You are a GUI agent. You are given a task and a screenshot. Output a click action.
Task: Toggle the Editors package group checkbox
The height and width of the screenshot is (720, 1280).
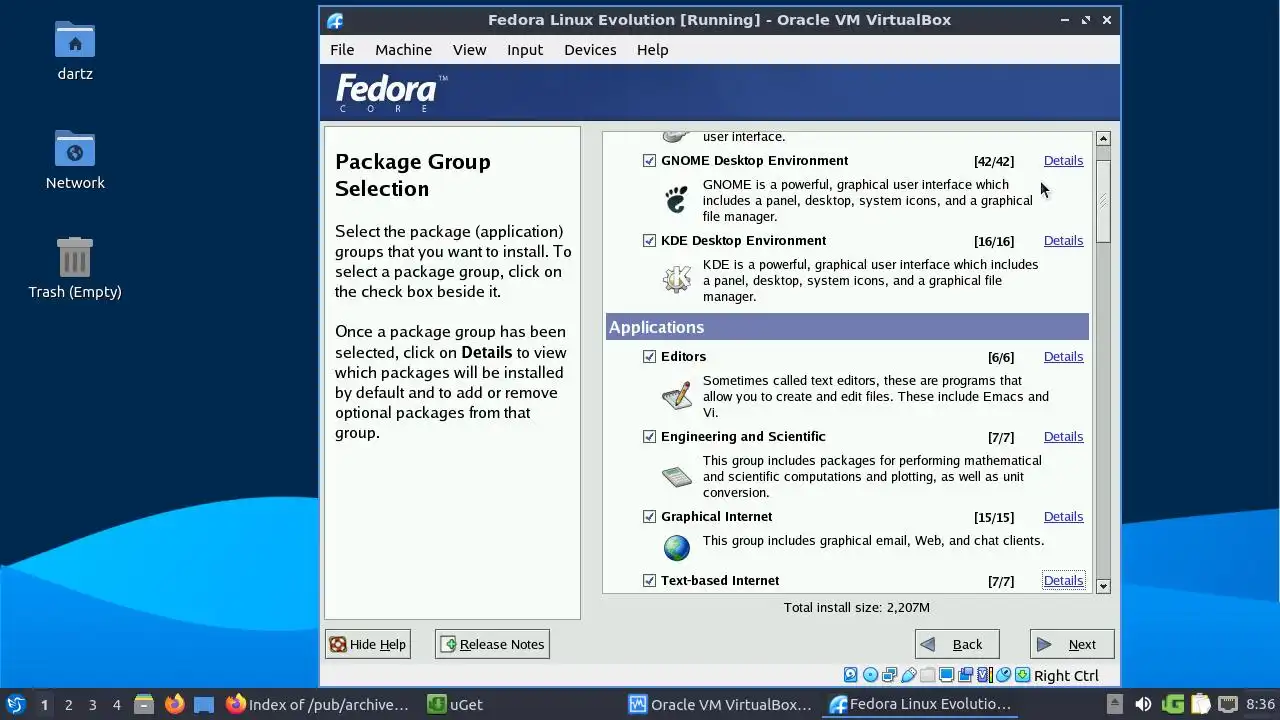[x=649, y=356]
